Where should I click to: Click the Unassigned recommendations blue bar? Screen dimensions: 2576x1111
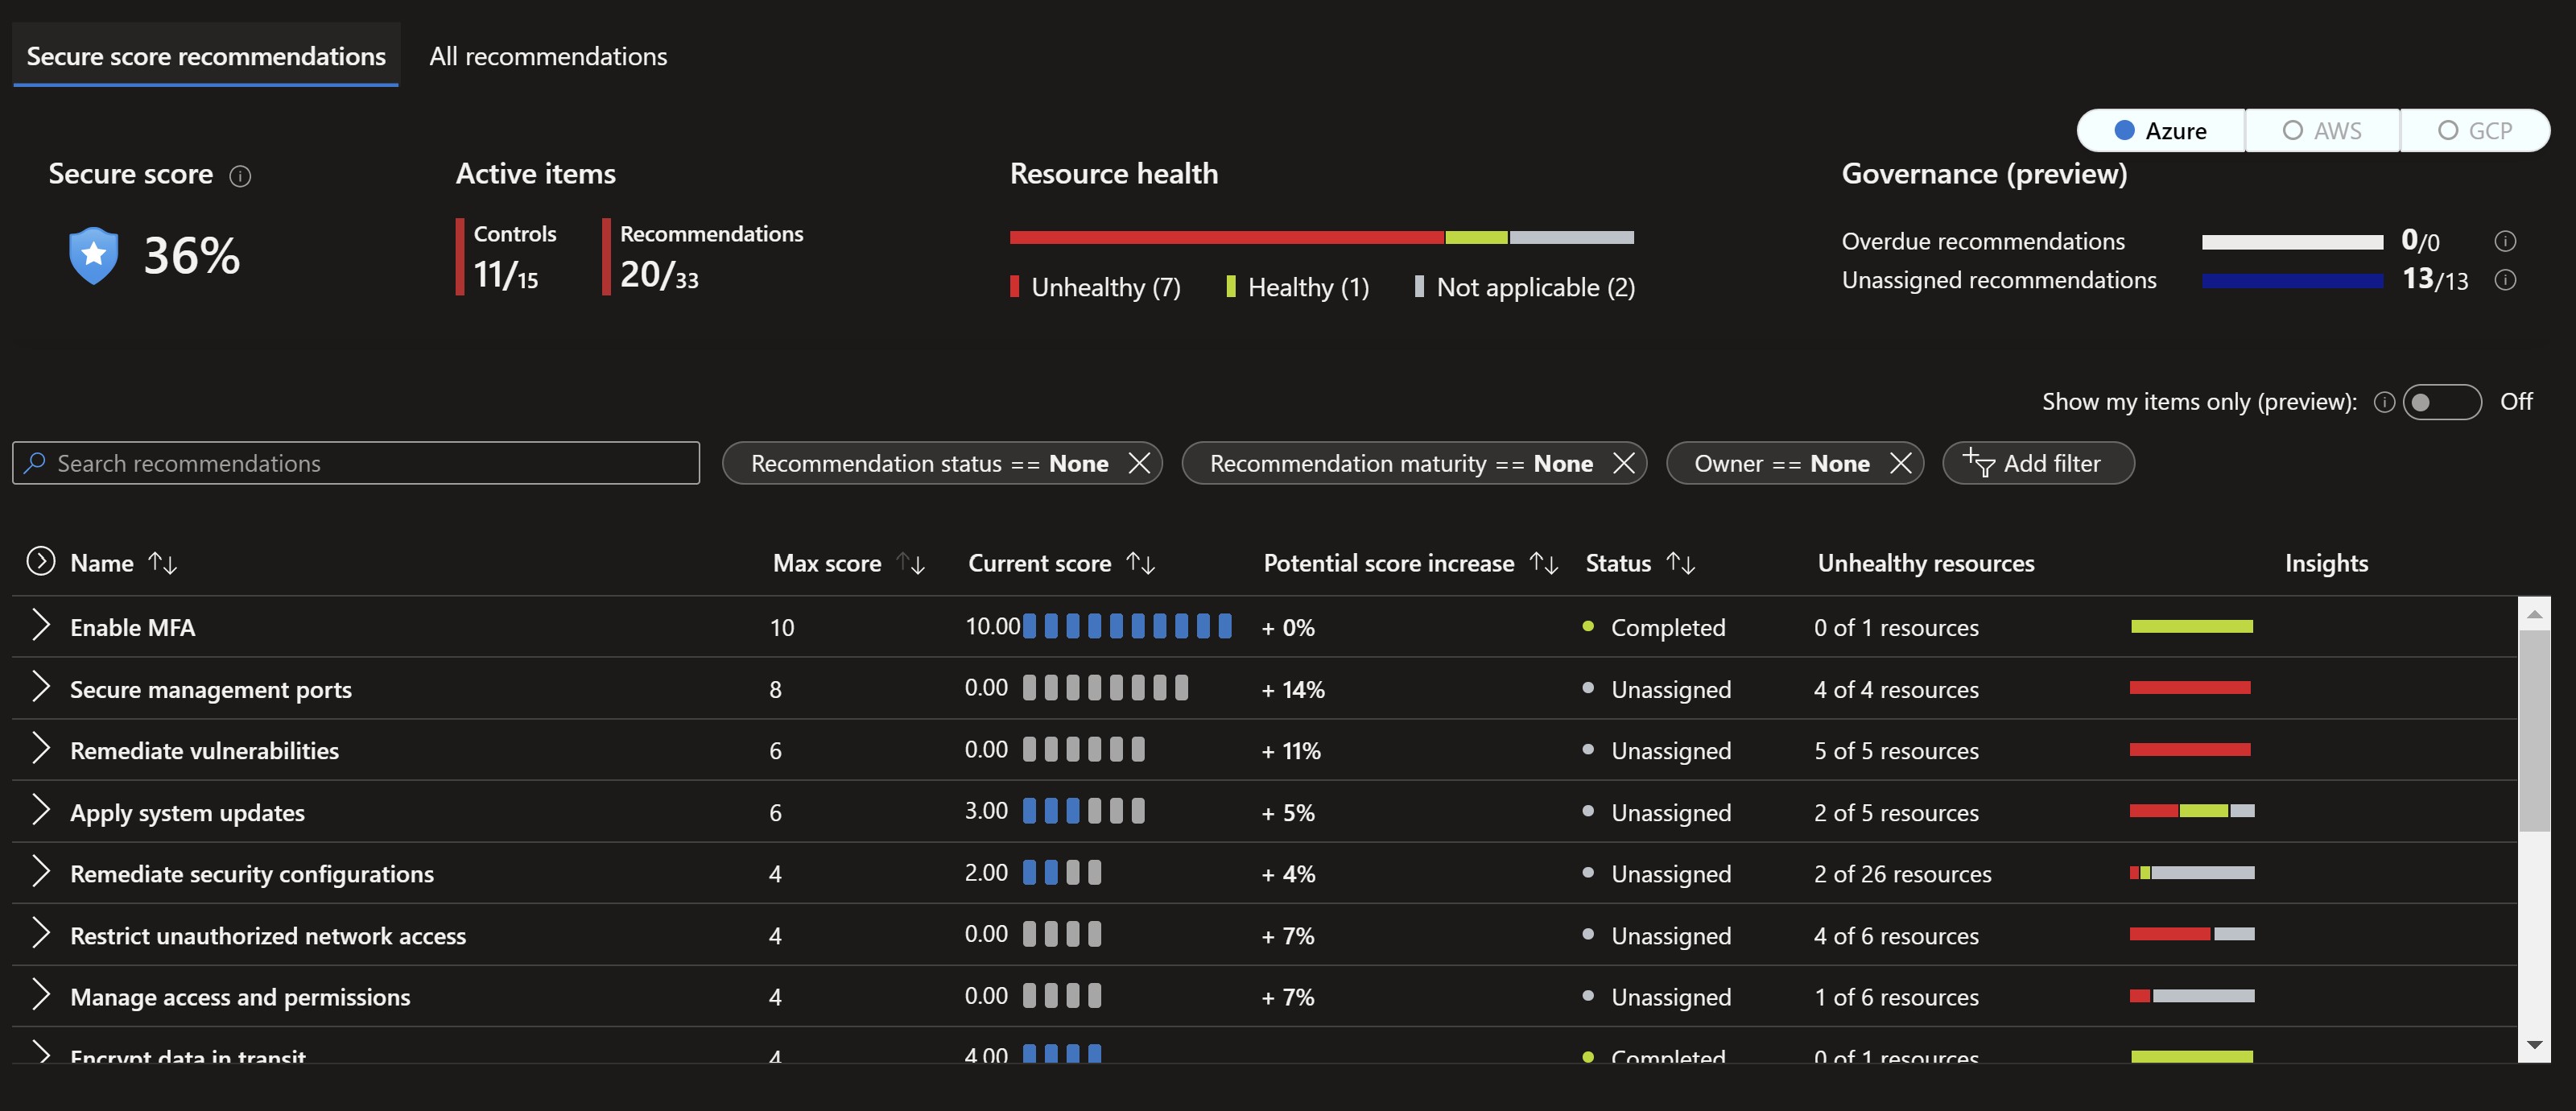click(x=2292, y=281)
